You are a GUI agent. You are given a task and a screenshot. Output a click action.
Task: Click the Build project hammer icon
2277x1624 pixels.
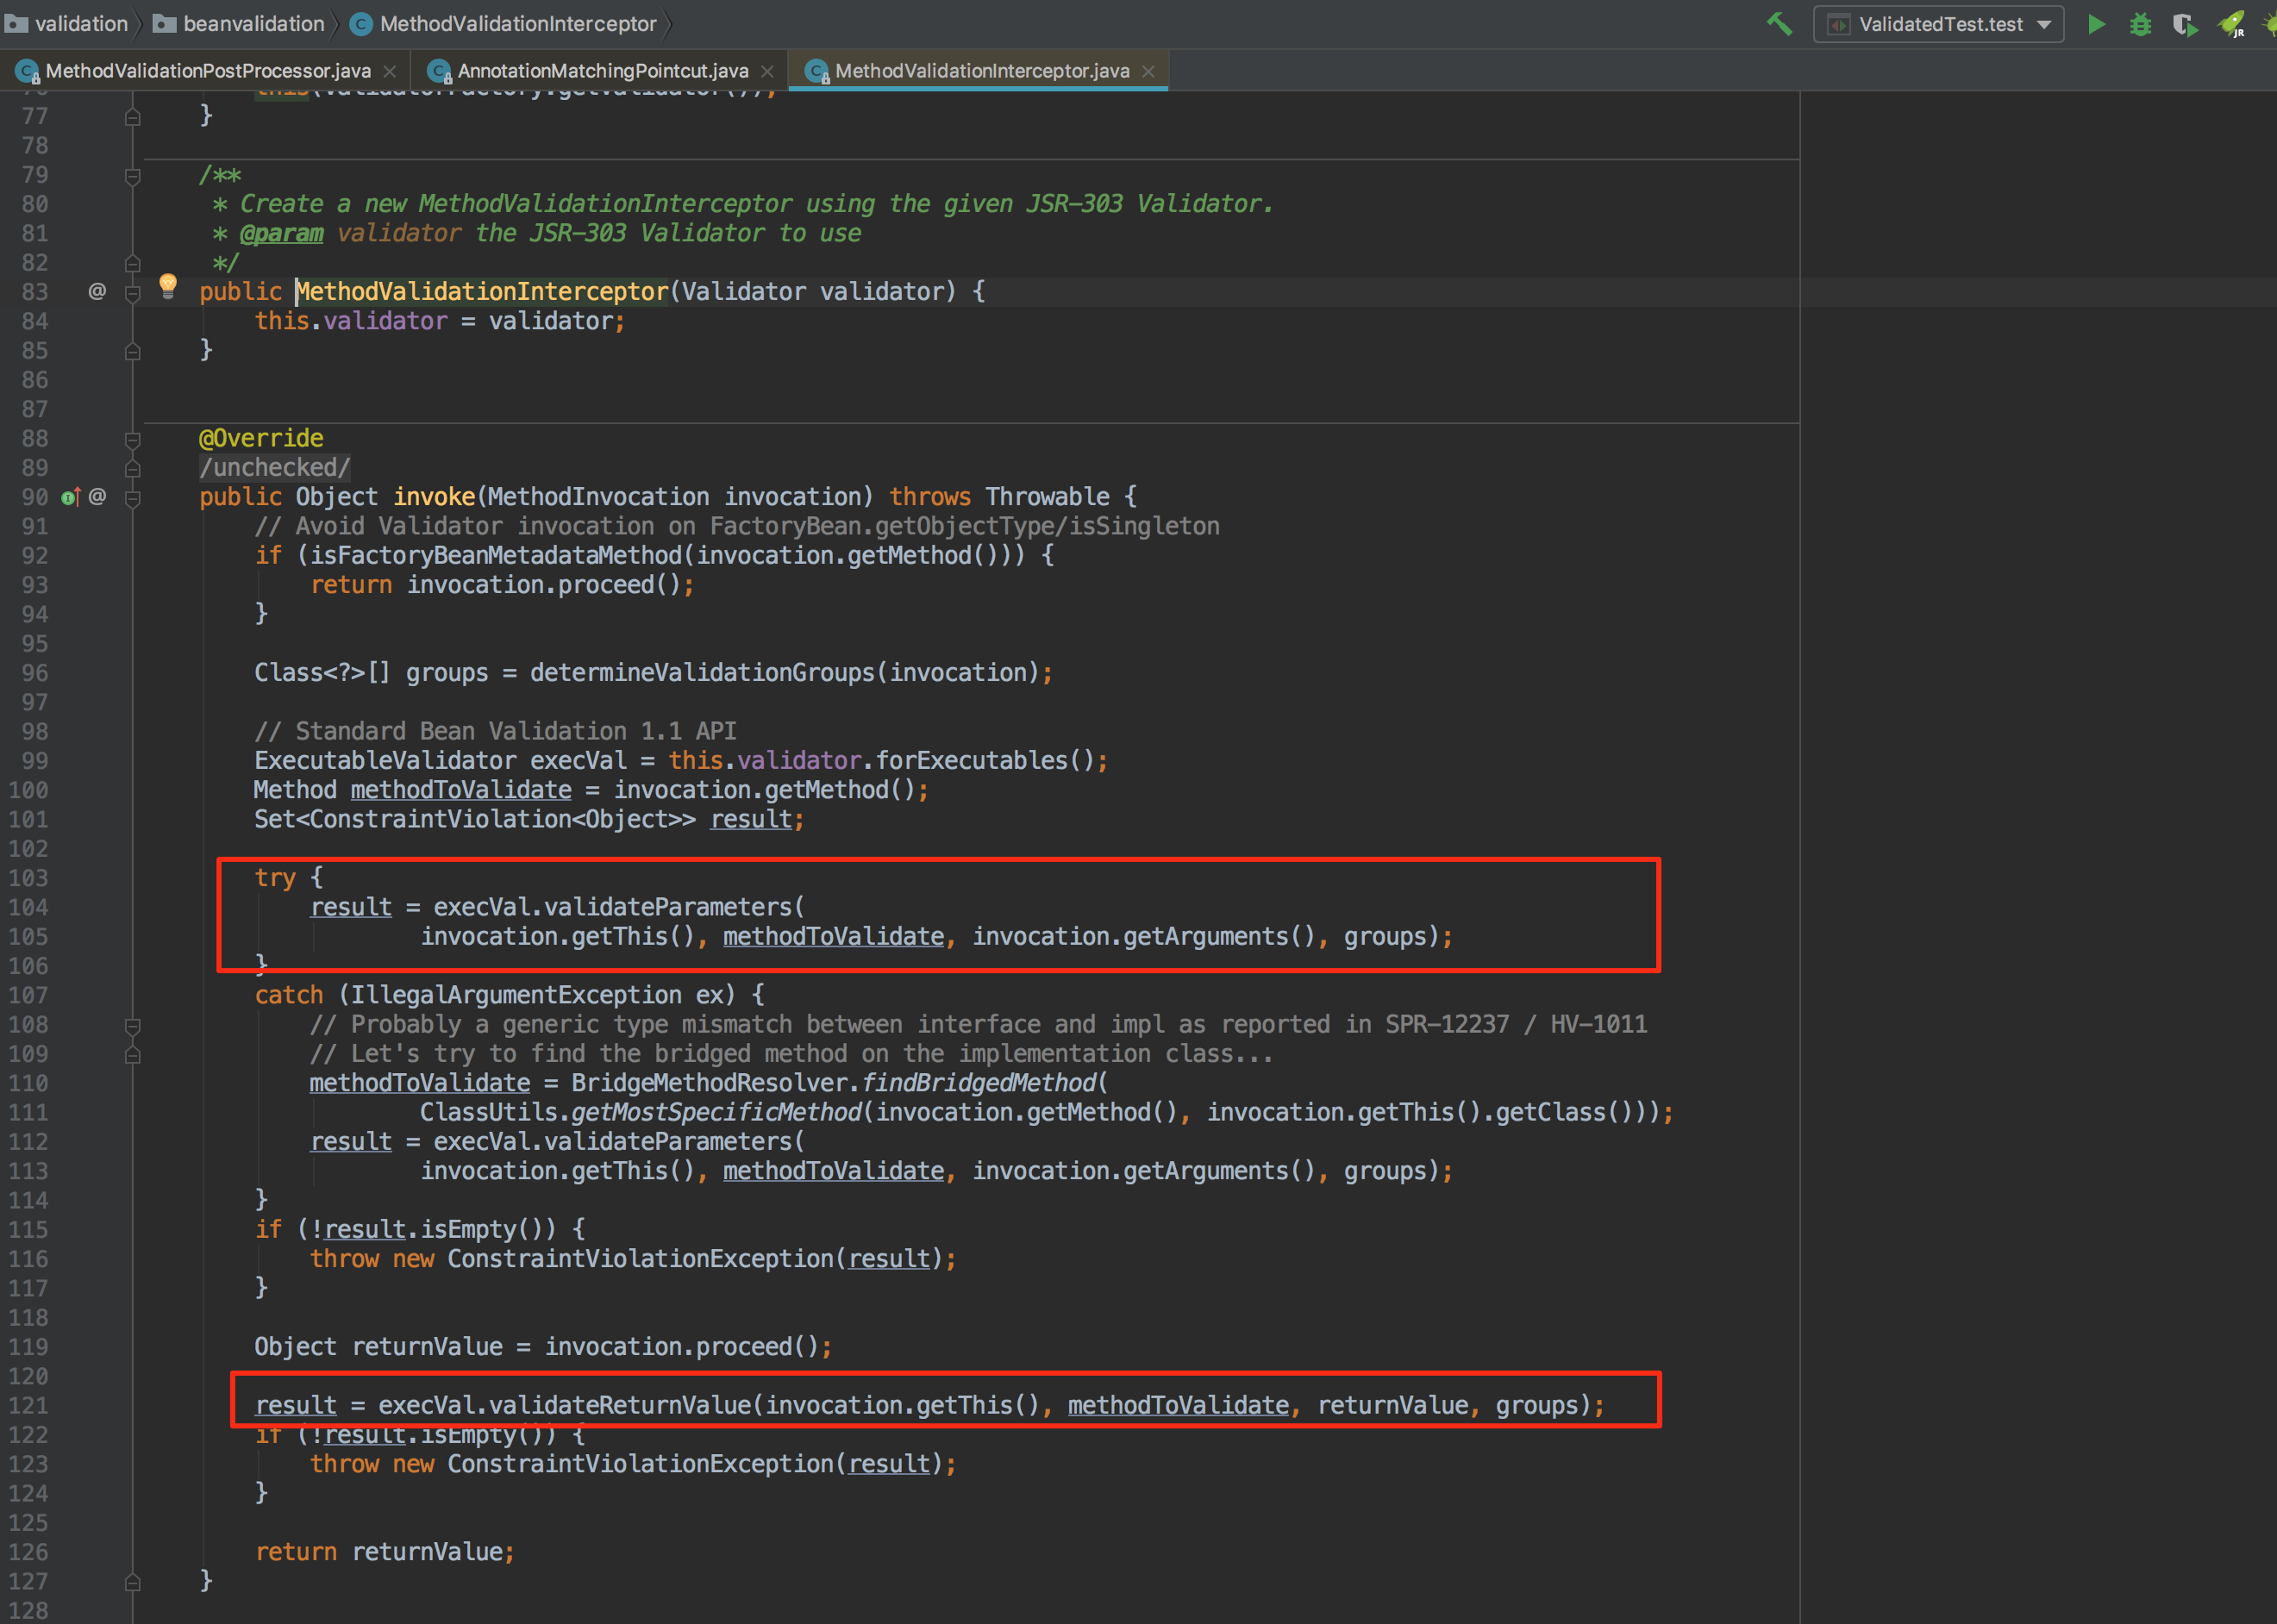point(1779,24)
